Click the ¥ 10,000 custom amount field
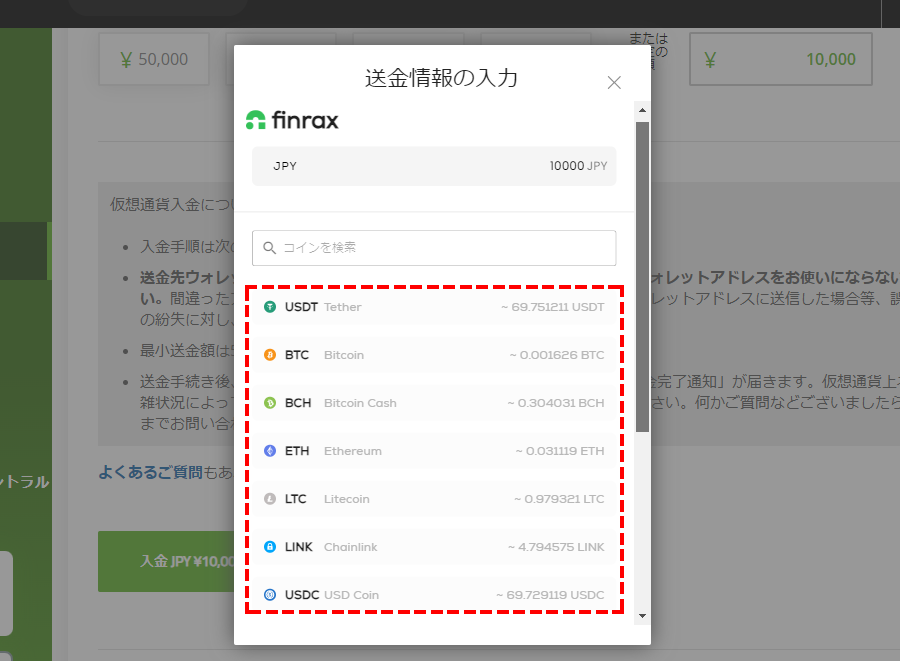 tap(781, 59)
